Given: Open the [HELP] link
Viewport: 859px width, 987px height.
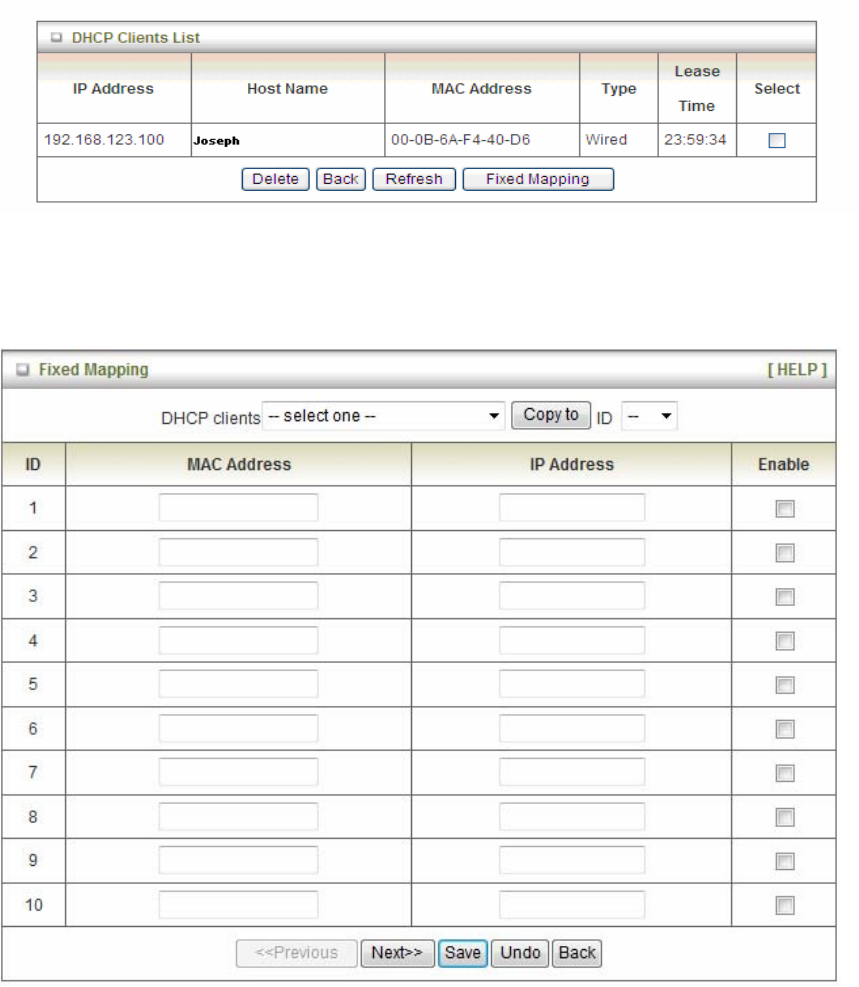Looking at the screenshot, I should (797, 369).
